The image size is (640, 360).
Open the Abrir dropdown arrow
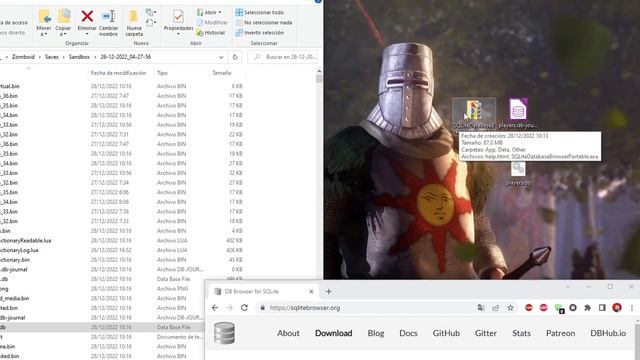pos(220,13)
